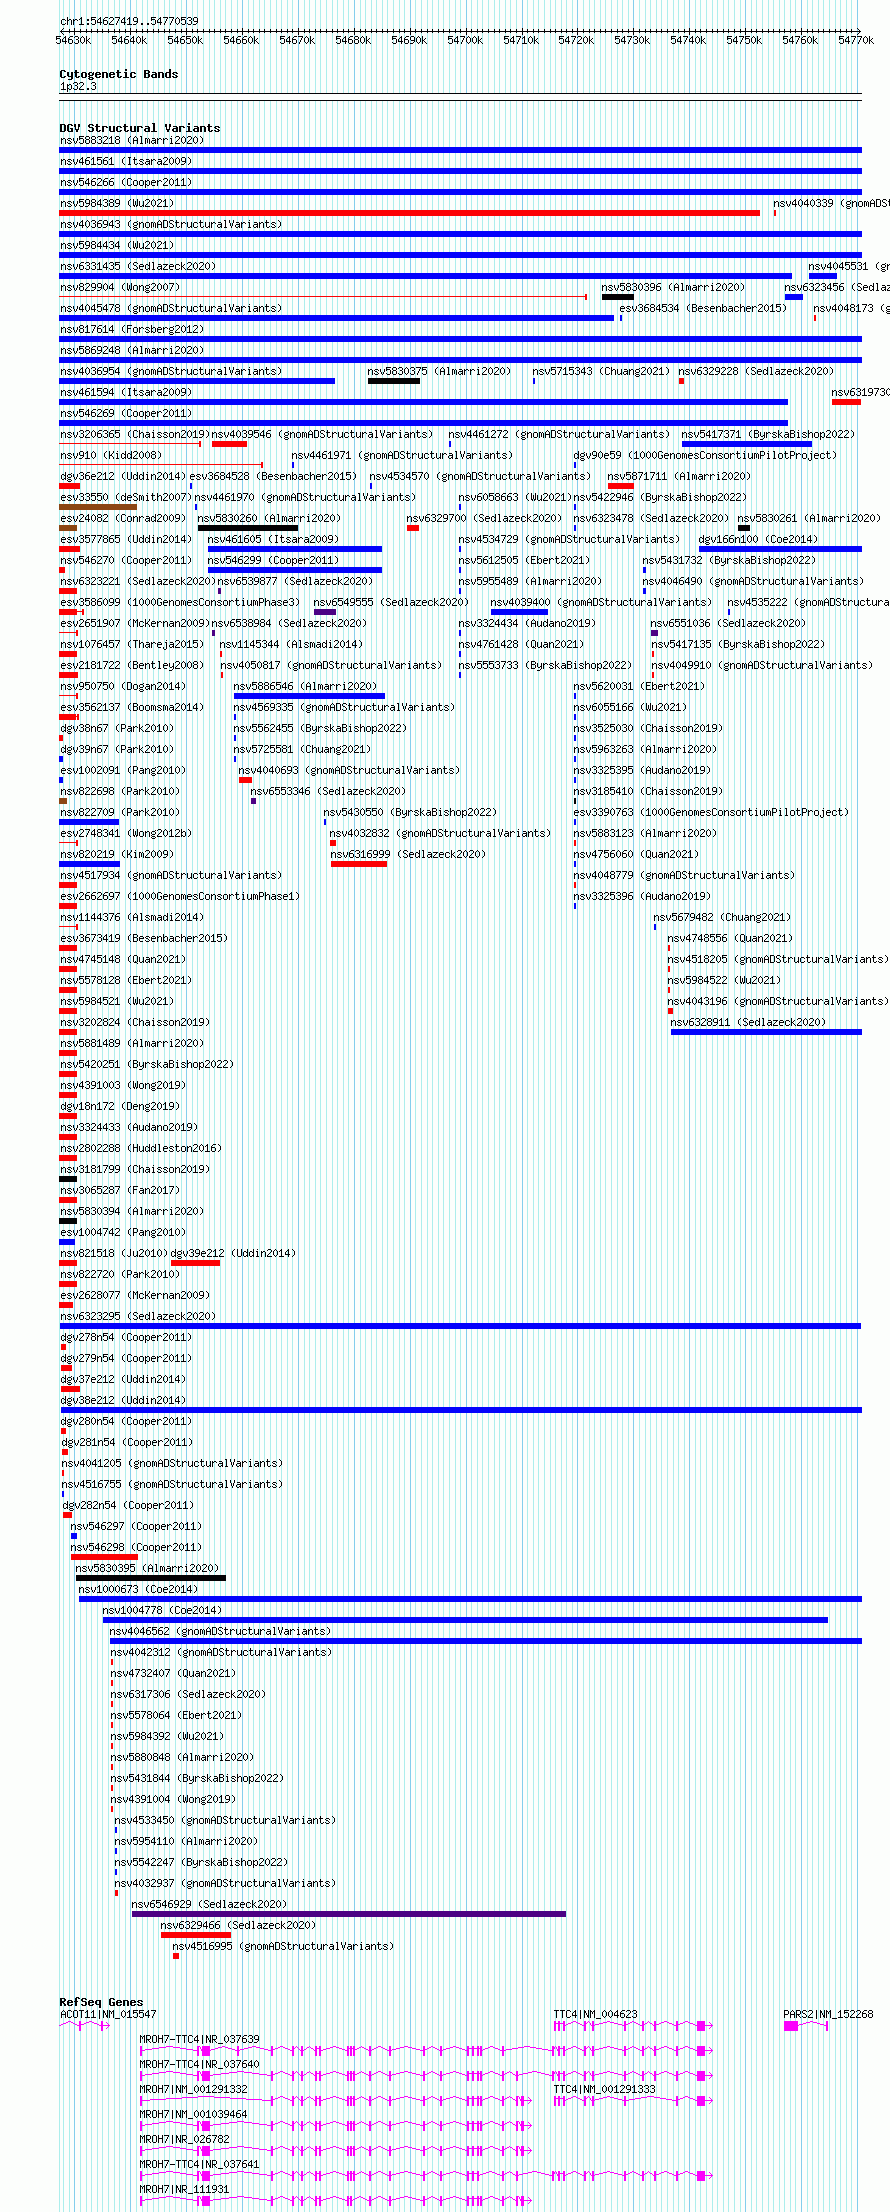Click nsv3206365 (Chaisson2019) label
This screenshot has width=890, height=2212.
pyautogui.click(x=134, y=434)
